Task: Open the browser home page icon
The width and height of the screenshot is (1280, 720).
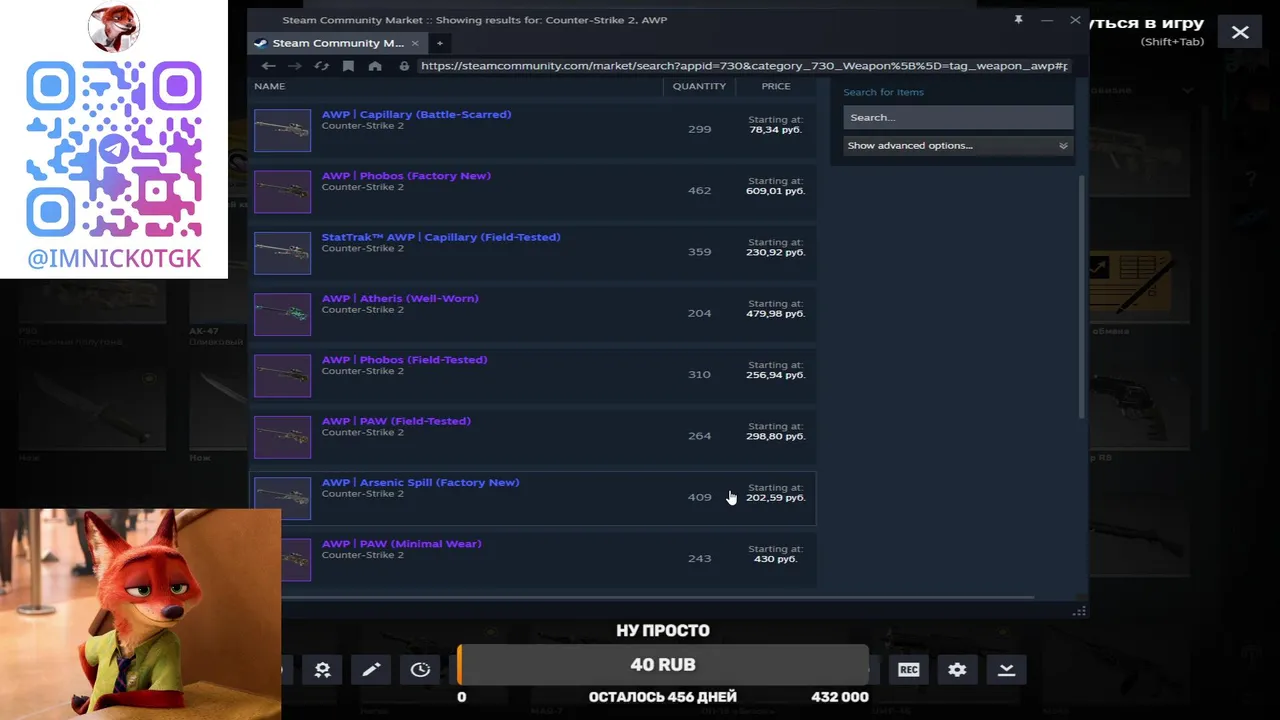Action: (x=375, y=66)
